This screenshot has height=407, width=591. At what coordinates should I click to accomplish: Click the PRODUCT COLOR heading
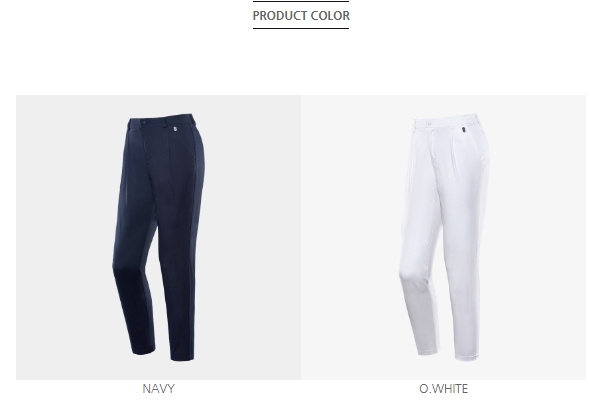(301, 15)
